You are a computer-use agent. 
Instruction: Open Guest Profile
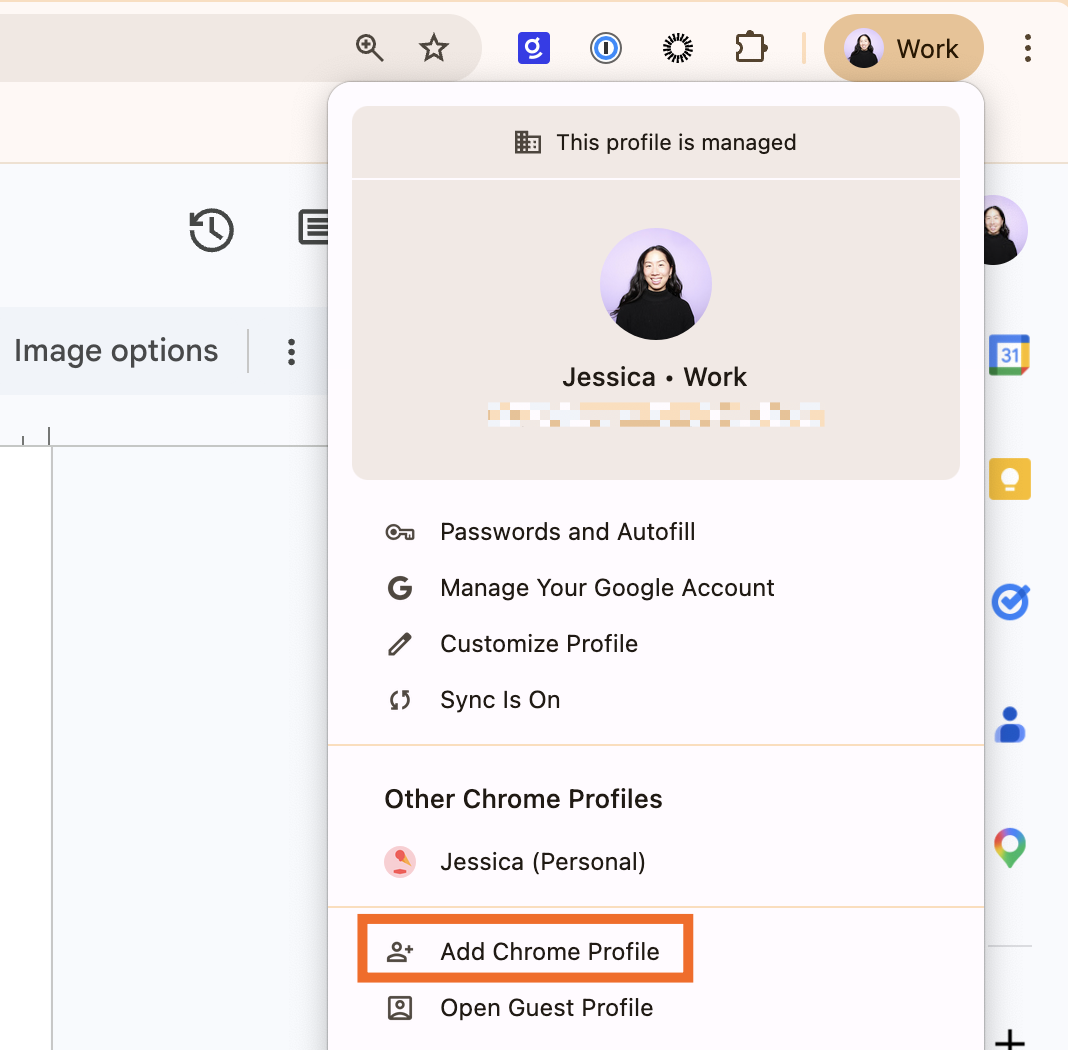tap(547, 1007)
